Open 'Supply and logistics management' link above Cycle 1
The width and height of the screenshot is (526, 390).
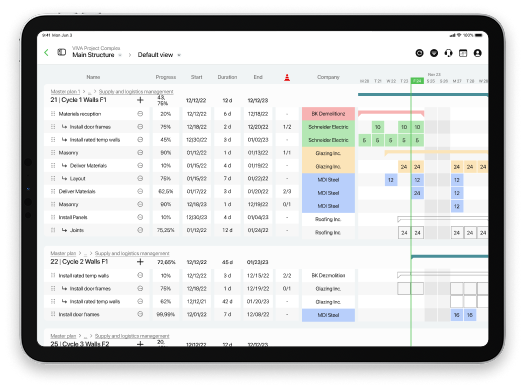[x=136, y=92]
